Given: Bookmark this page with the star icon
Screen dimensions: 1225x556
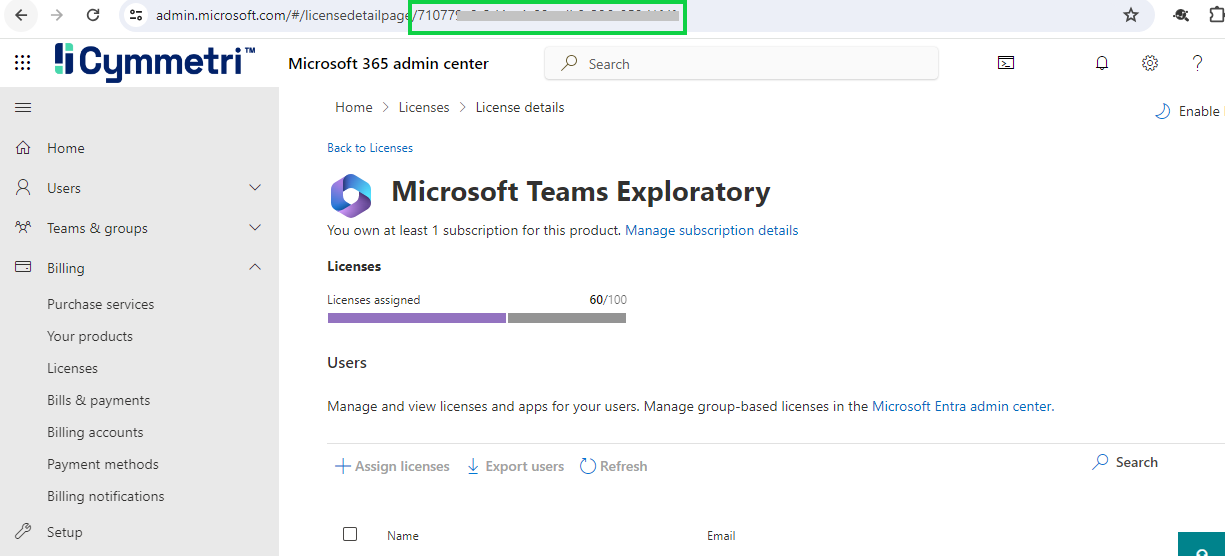Looking at the screenshot, I should [1131, 15].
